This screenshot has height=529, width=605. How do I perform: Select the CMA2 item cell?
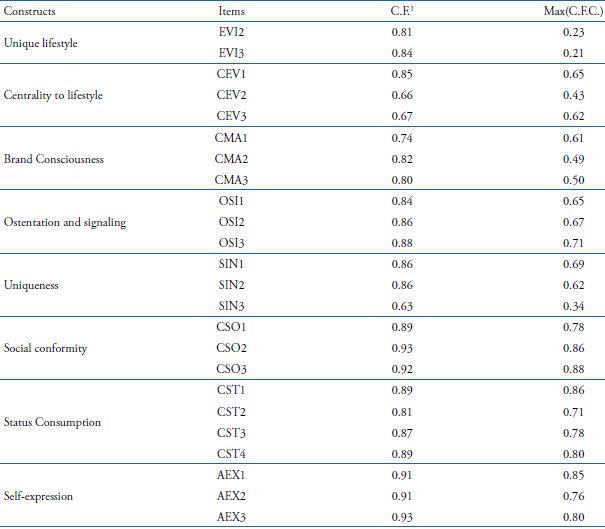coord(231,158)
